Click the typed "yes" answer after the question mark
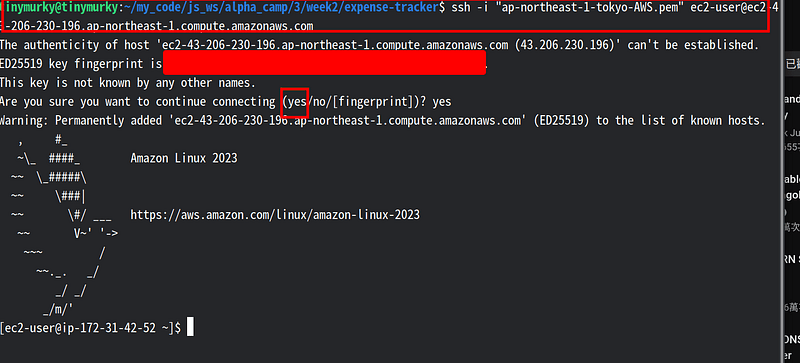The width and height of the screenshot is (800, 363). [x=442, y=102]
